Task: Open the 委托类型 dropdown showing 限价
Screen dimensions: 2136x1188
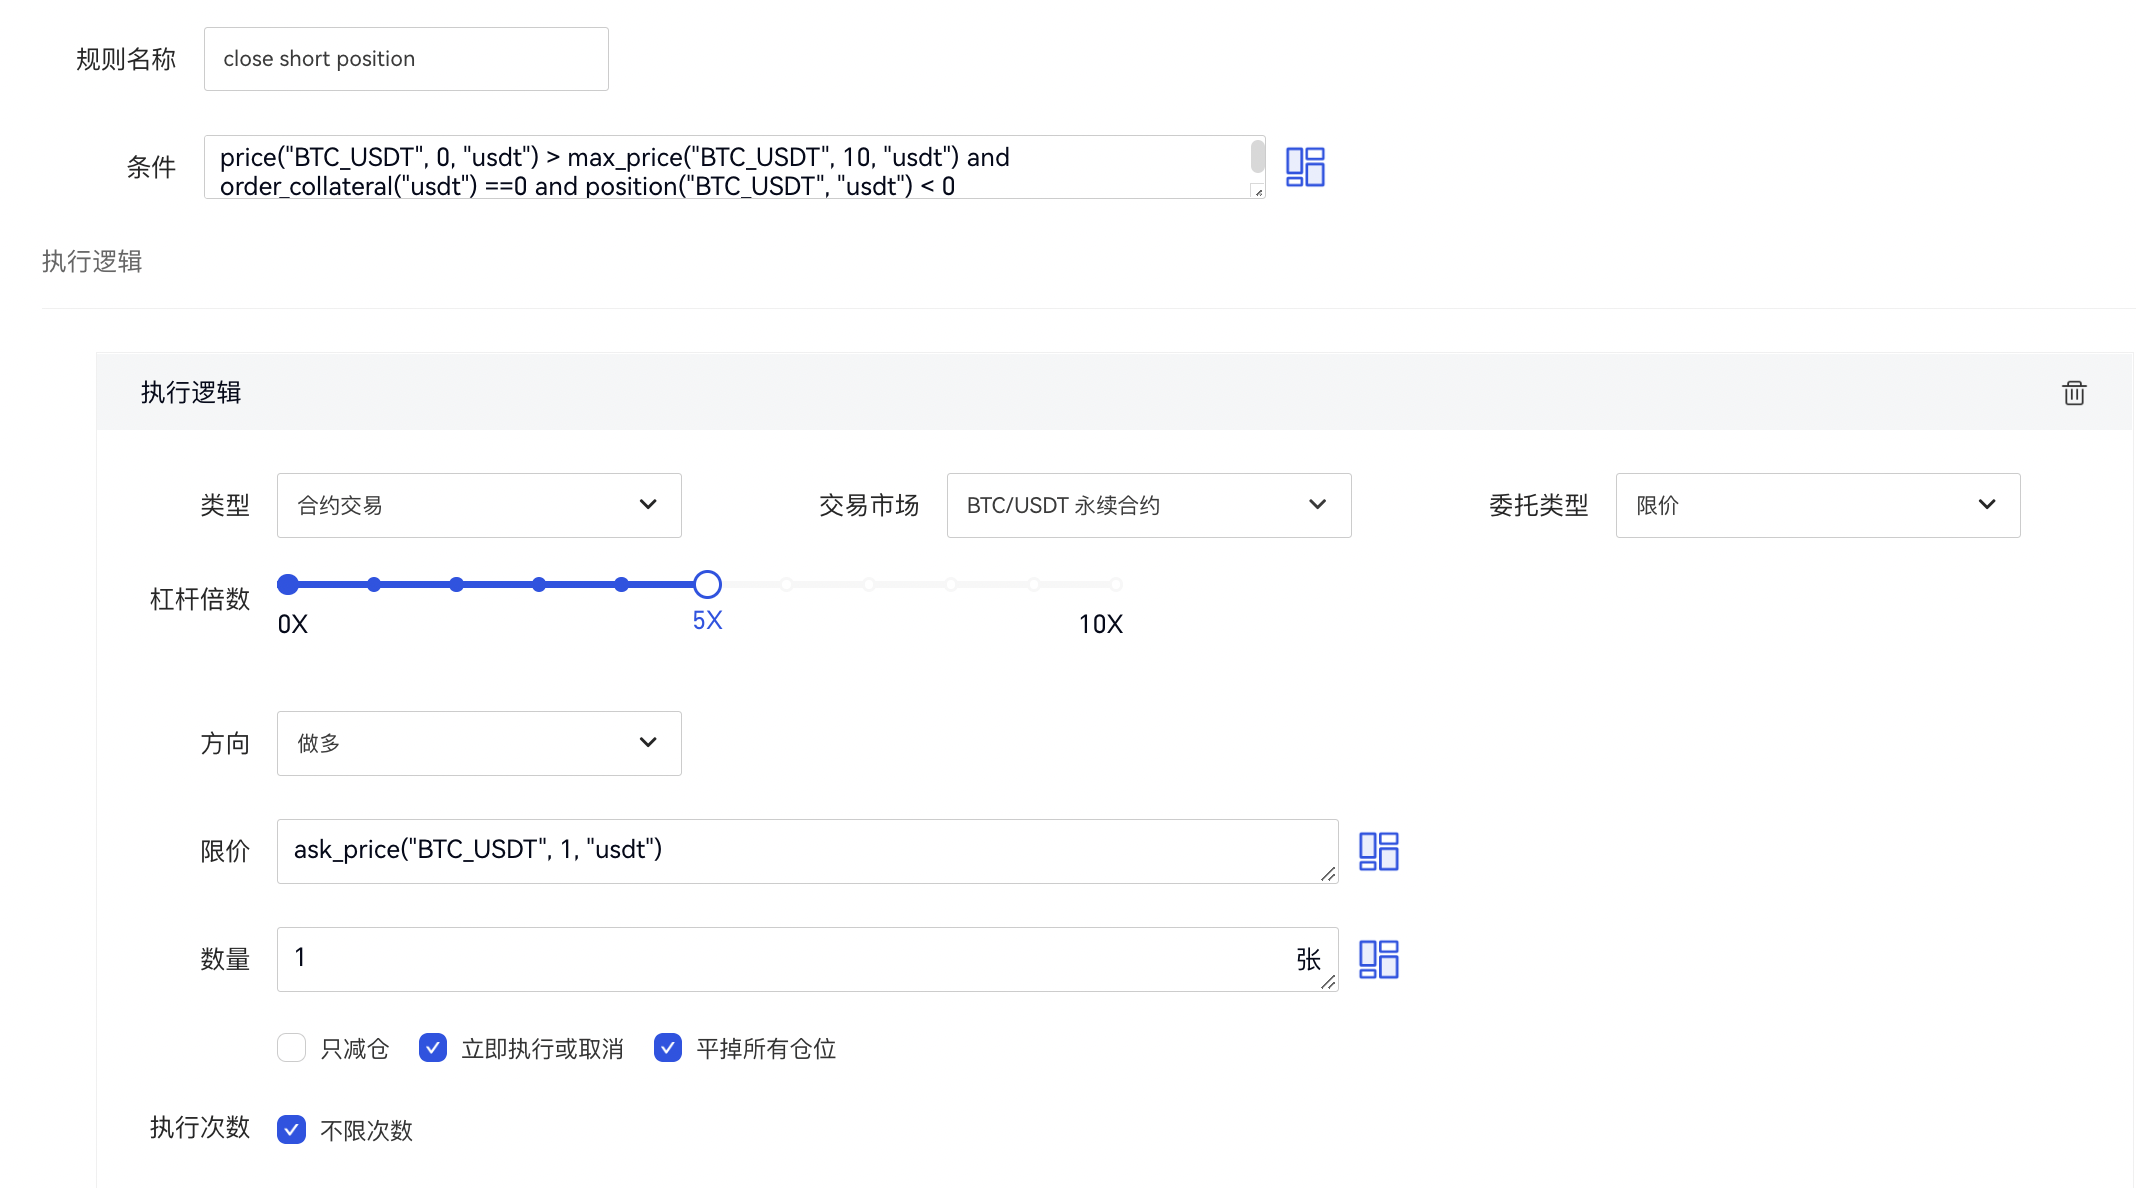Action: [1817, 505]
